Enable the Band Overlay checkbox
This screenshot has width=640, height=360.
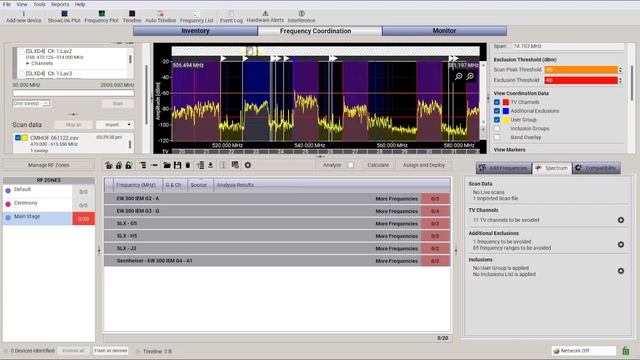pyautogui.click(x=497, y=137)
